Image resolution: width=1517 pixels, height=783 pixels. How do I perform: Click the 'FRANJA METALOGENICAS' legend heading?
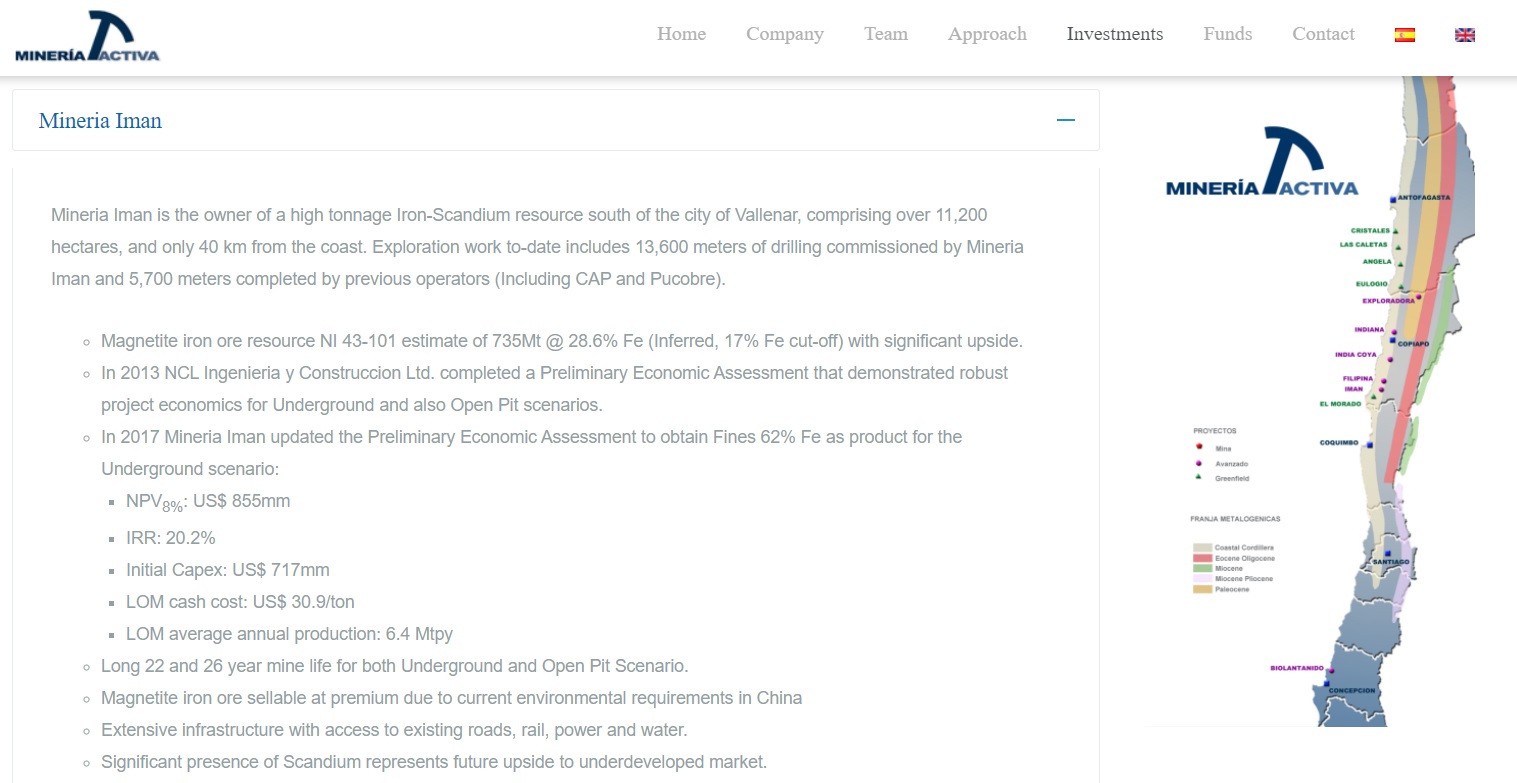pos(1236,519)
